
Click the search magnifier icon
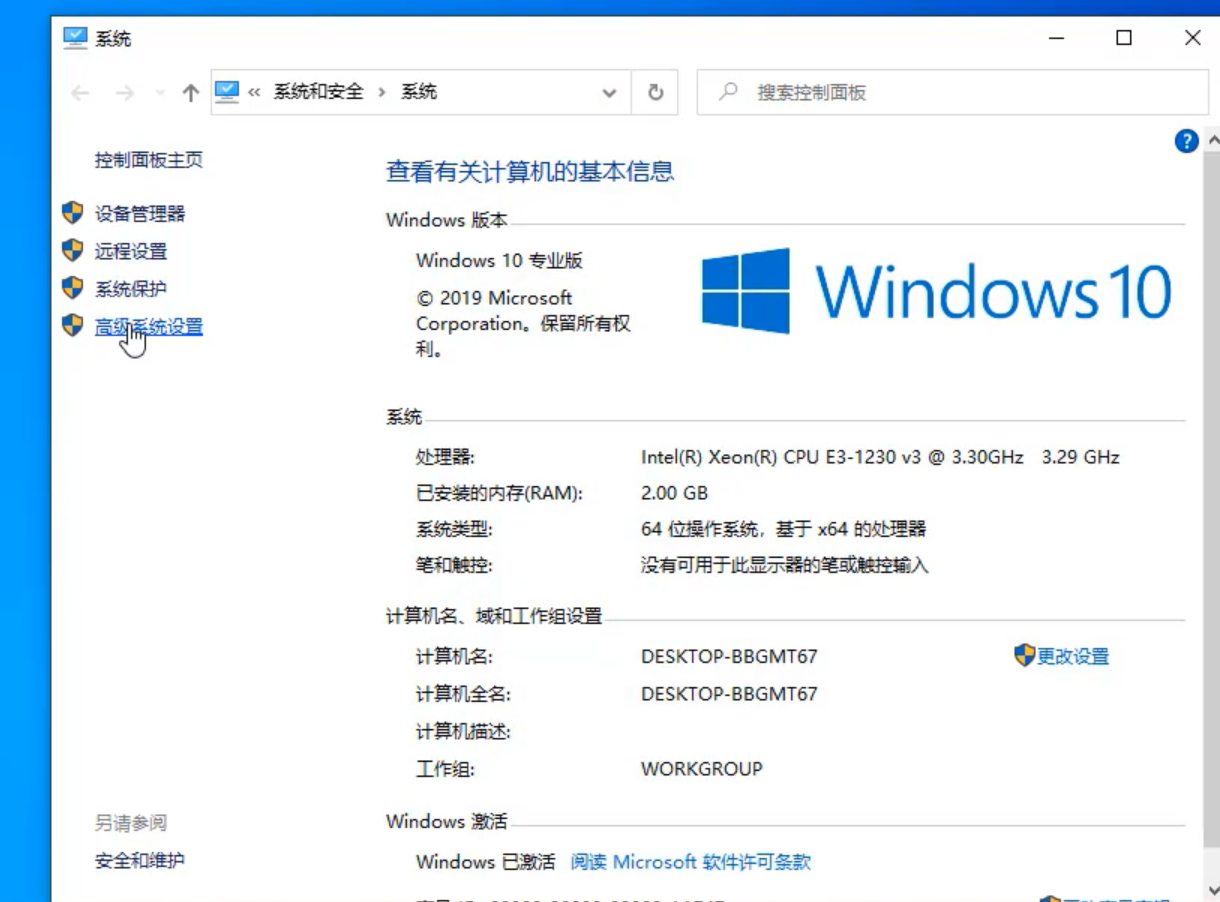click(x=729, y=92)
